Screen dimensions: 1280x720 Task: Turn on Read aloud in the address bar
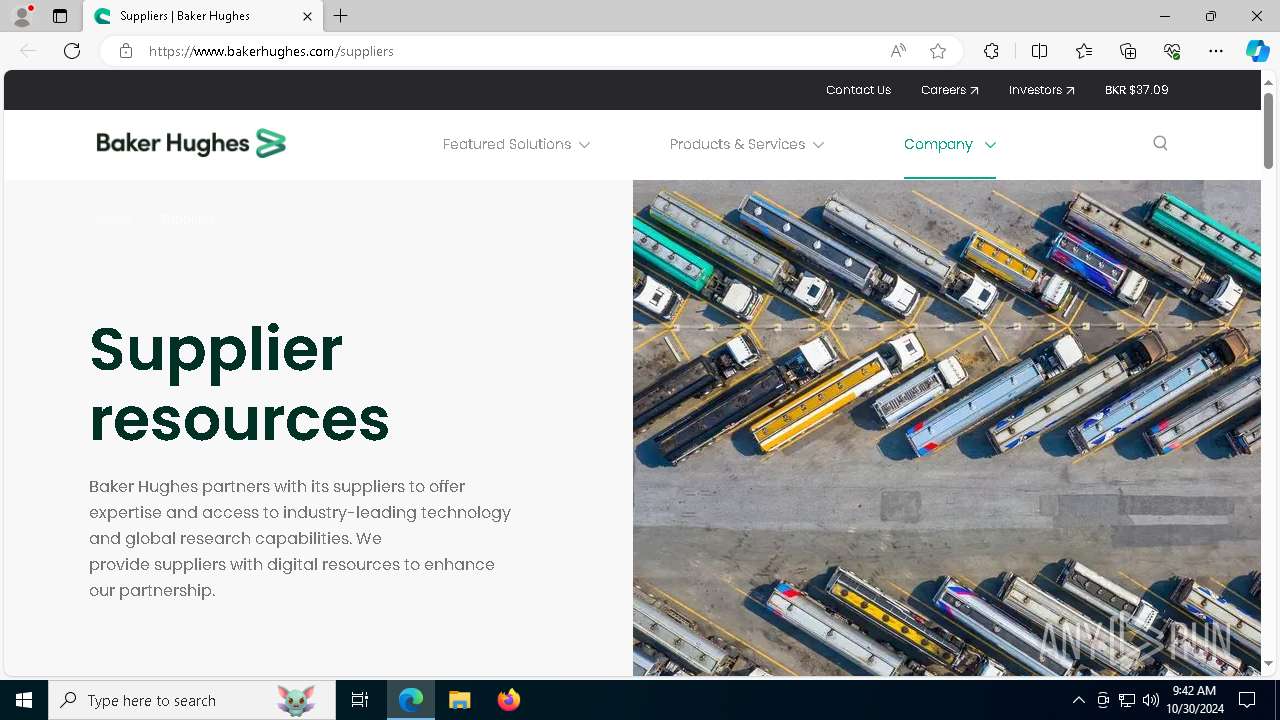(x=898, y=51)
